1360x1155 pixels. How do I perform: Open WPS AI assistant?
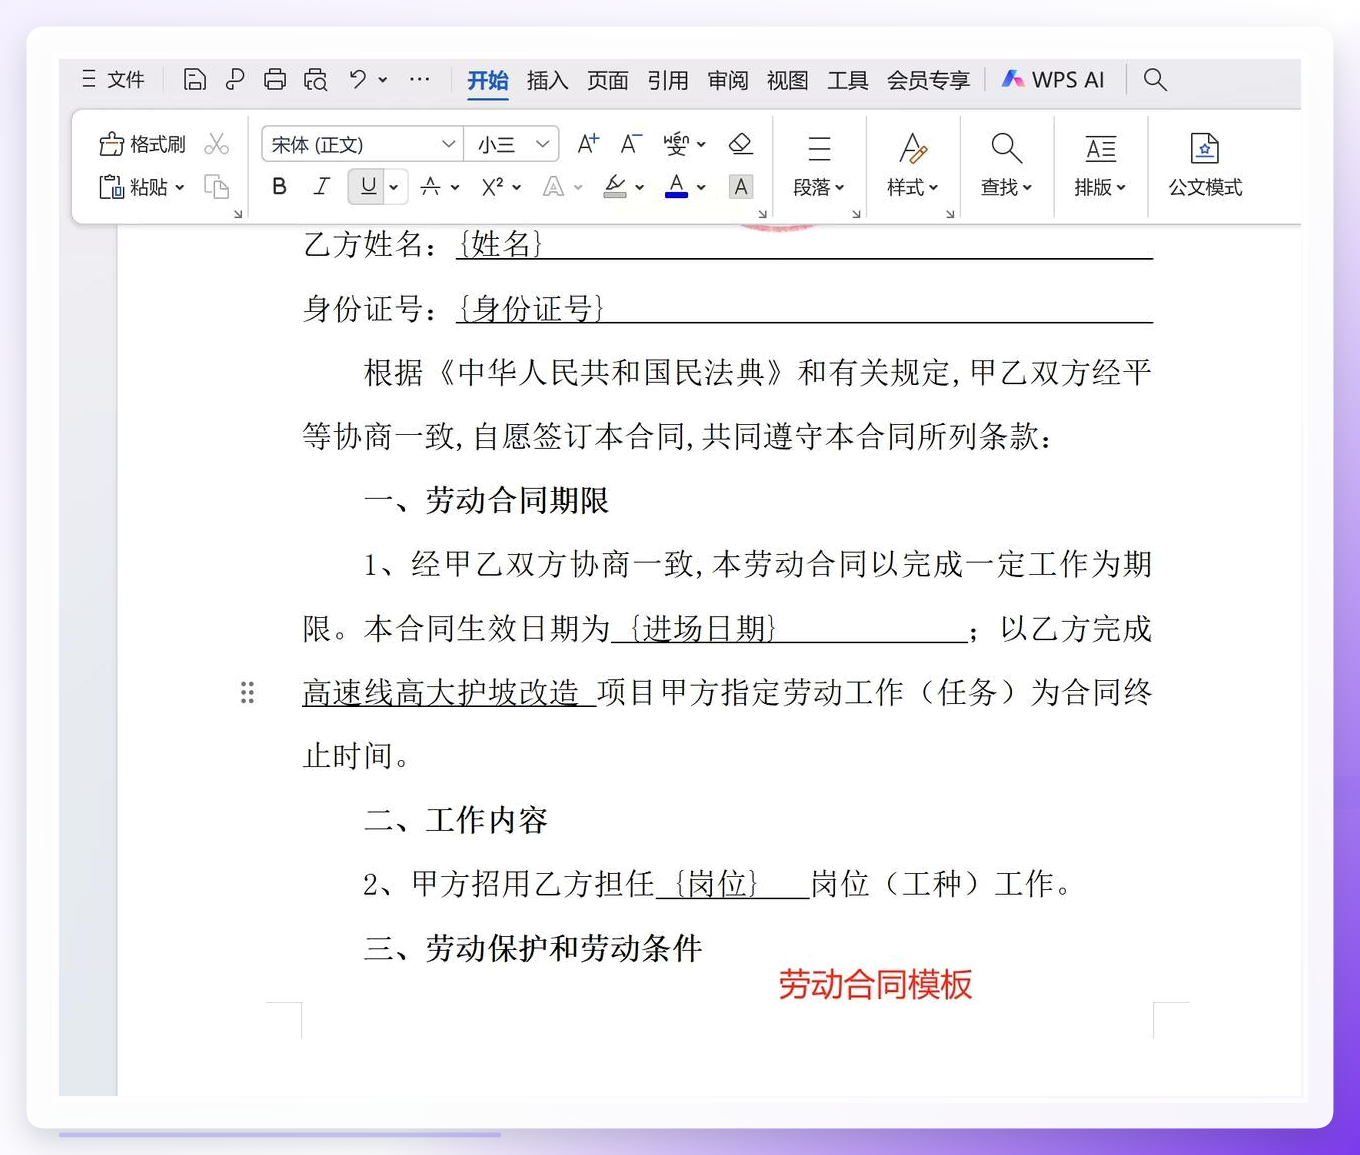point(1054,80)
